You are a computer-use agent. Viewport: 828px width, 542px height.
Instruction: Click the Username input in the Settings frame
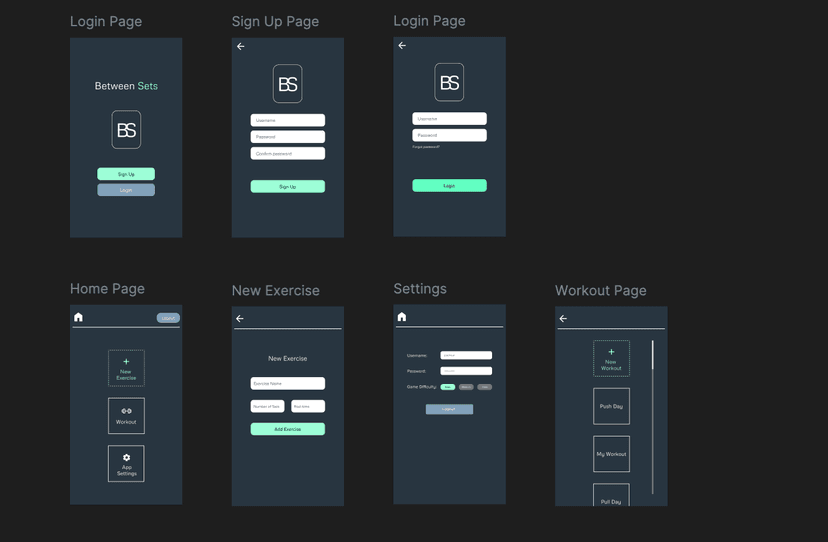coord(466,355)
